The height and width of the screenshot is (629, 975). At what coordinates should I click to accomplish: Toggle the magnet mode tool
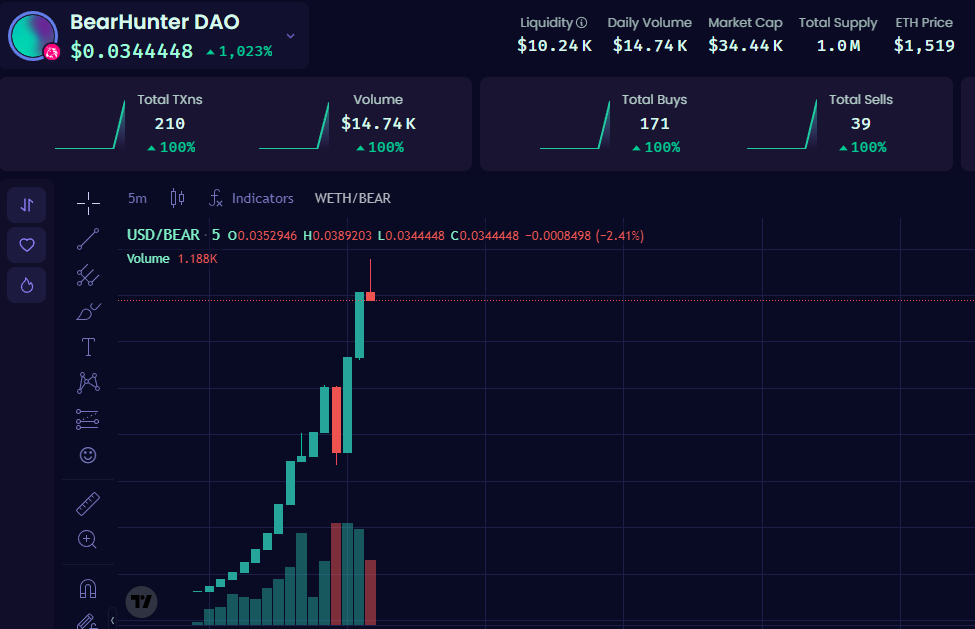(88, 588)
